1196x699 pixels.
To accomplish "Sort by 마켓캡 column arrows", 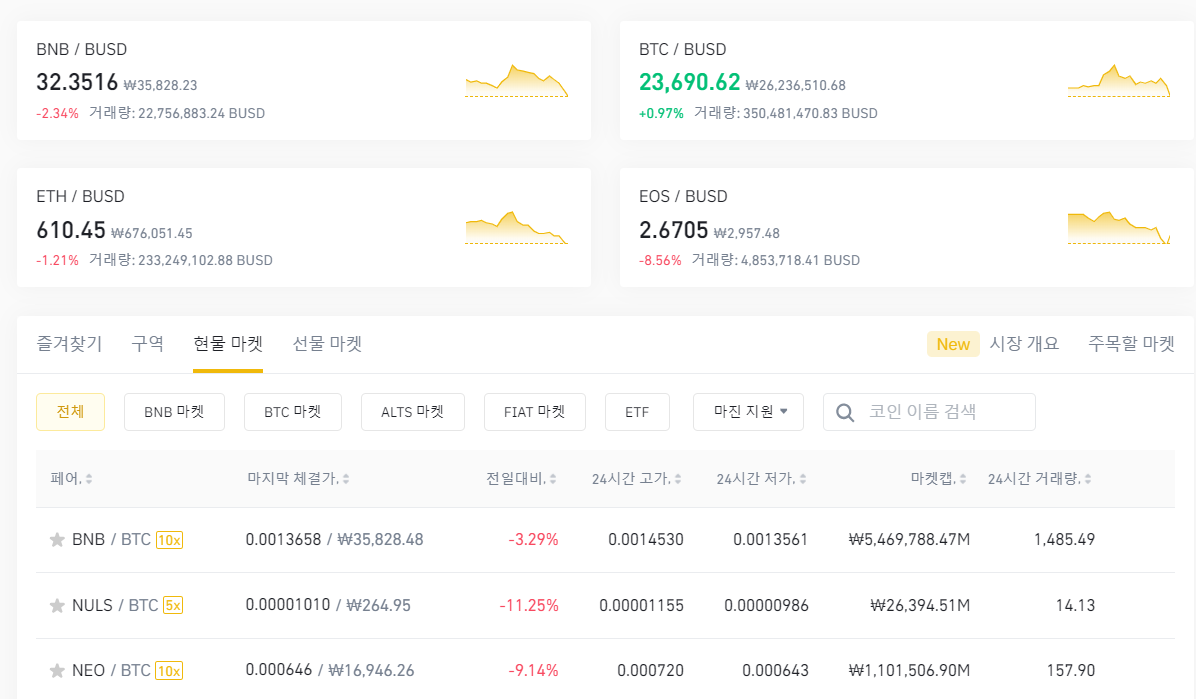I will tap(963, 479).
